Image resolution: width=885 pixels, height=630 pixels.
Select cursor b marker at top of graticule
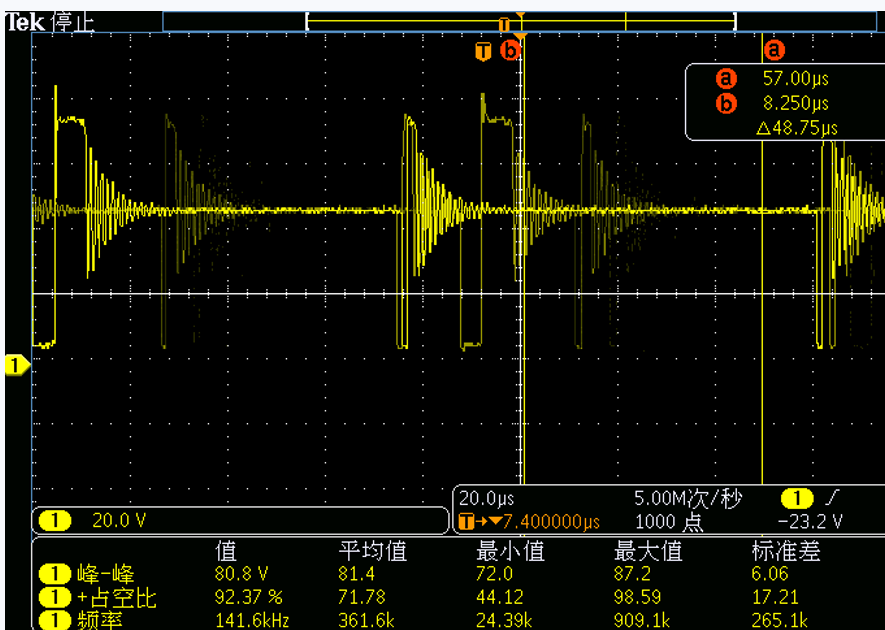[x=510, y=51]
